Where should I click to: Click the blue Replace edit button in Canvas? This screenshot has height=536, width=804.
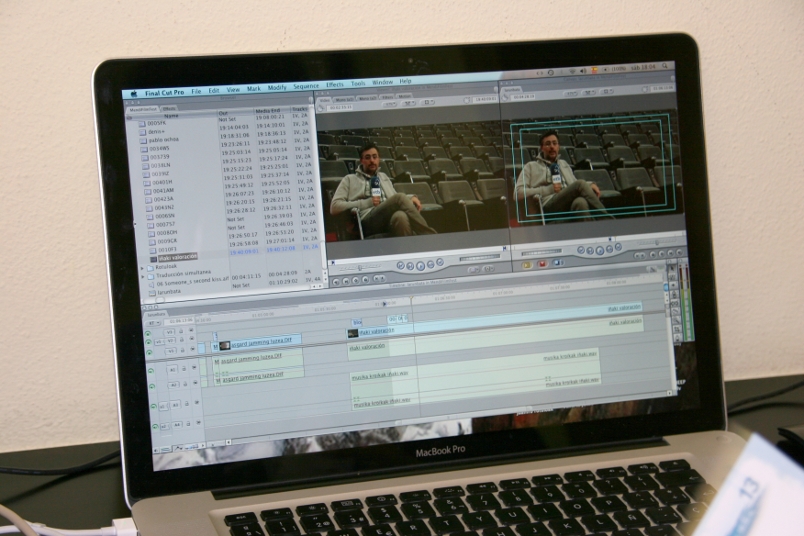tap(557, 263)
